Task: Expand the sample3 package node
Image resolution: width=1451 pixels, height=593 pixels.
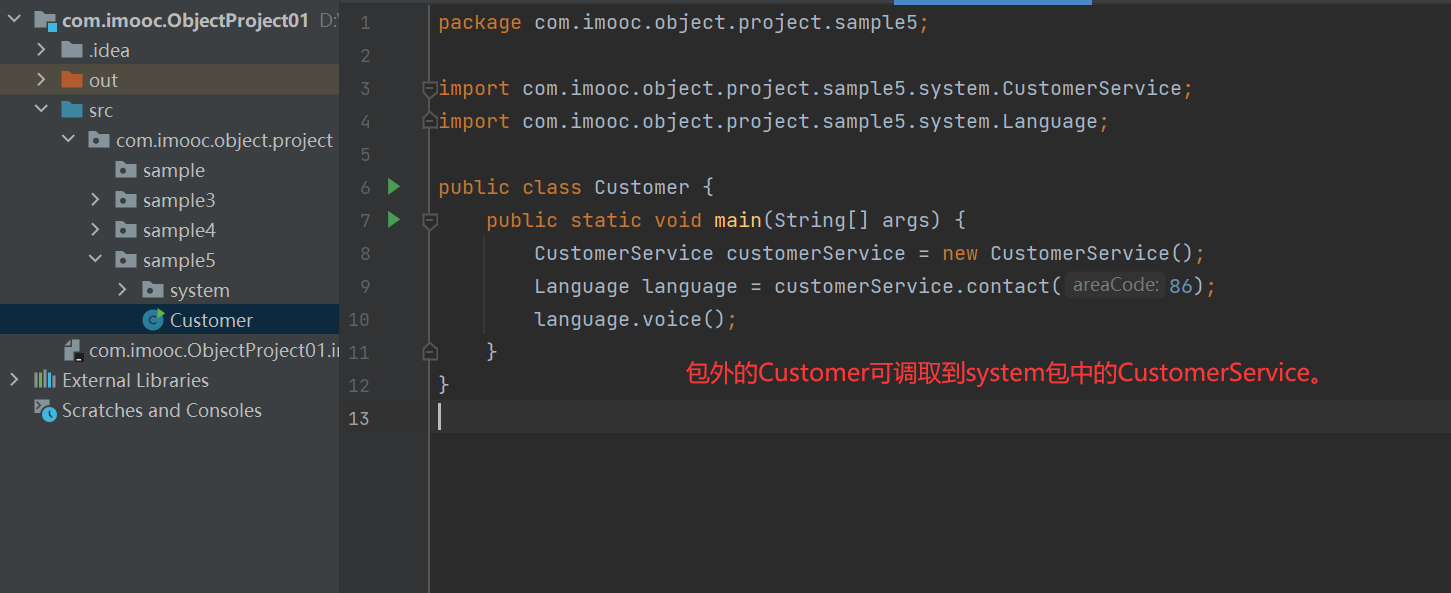Action: point(95,200)
